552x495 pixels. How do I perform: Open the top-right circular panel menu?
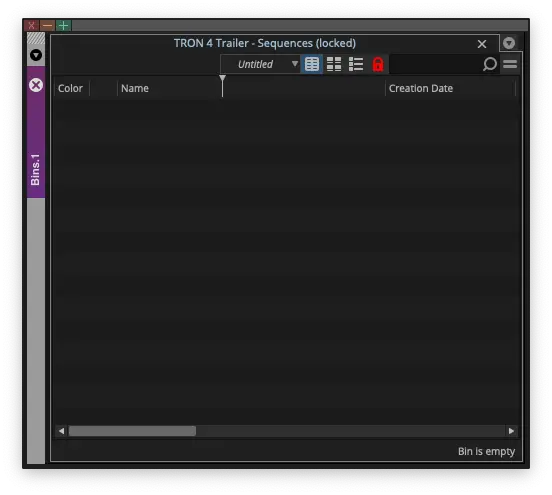click(x=509, y=43)
